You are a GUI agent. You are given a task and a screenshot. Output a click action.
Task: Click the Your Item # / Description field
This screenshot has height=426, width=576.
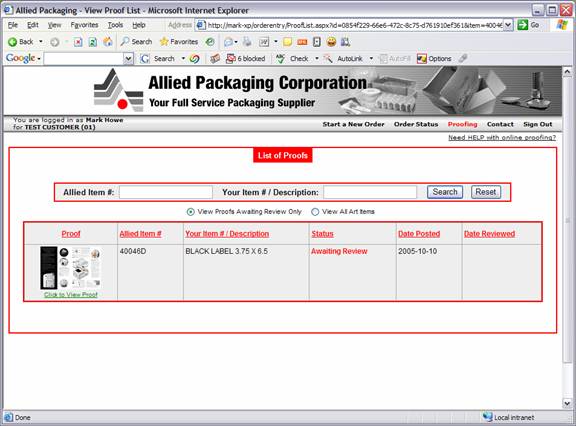click(x=370, y=192)
